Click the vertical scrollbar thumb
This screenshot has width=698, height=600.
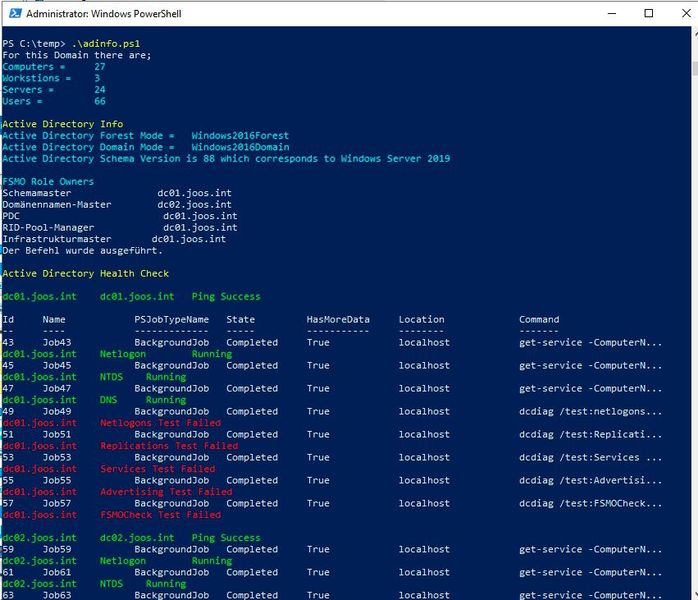pos(695,69)
